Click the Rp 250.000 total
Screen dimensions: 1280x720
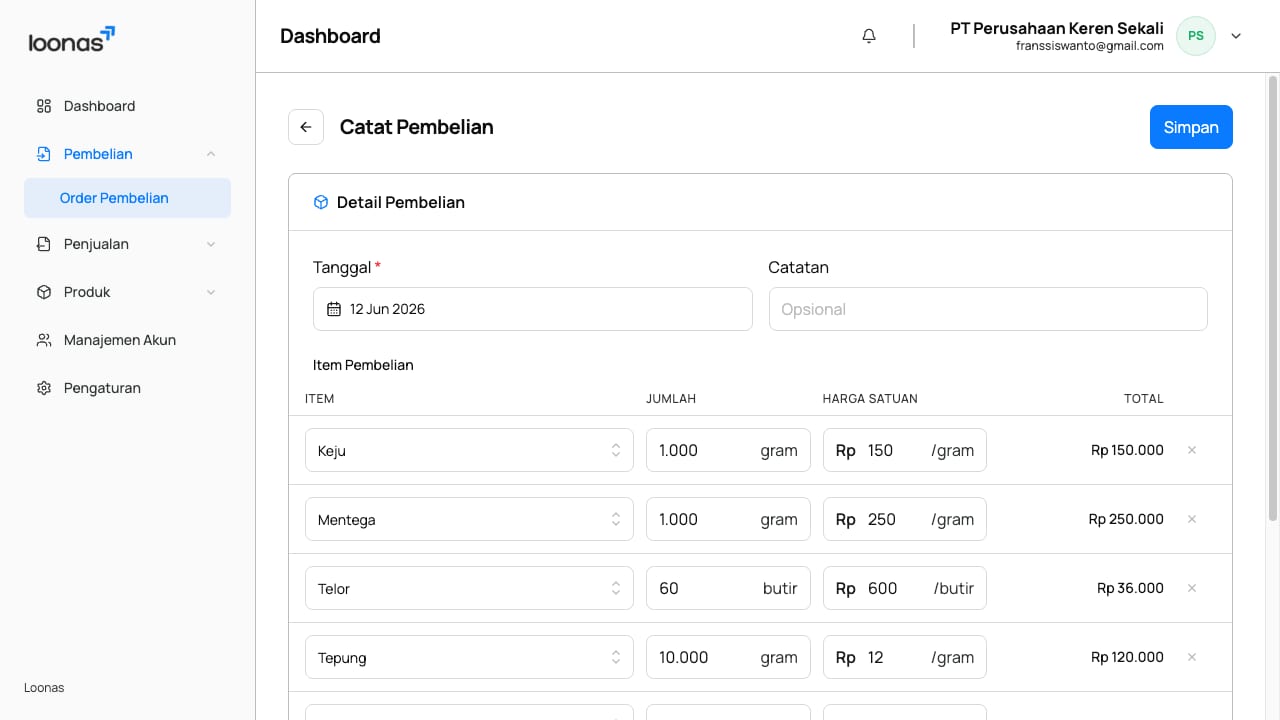(1126, 519)
